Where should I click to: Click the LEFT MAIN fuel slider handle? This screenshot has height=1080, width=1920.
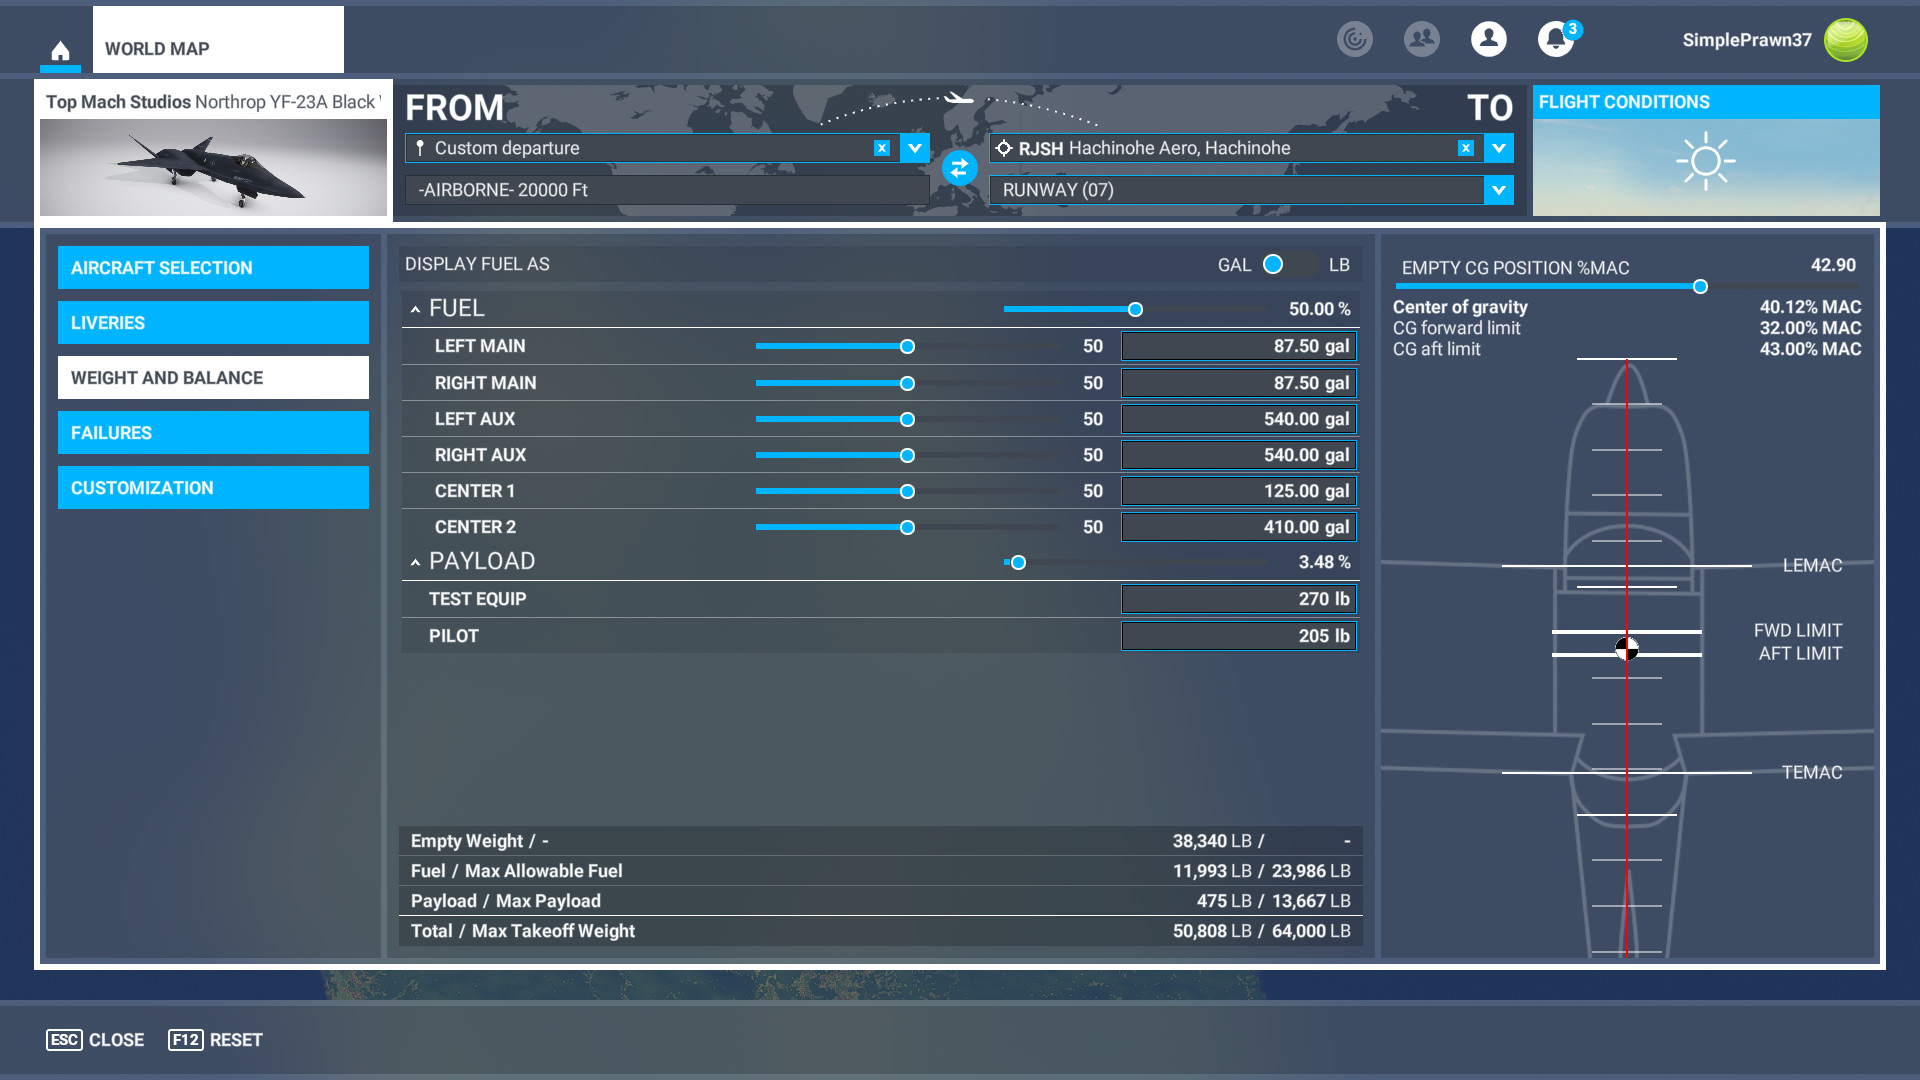point(907,347)
